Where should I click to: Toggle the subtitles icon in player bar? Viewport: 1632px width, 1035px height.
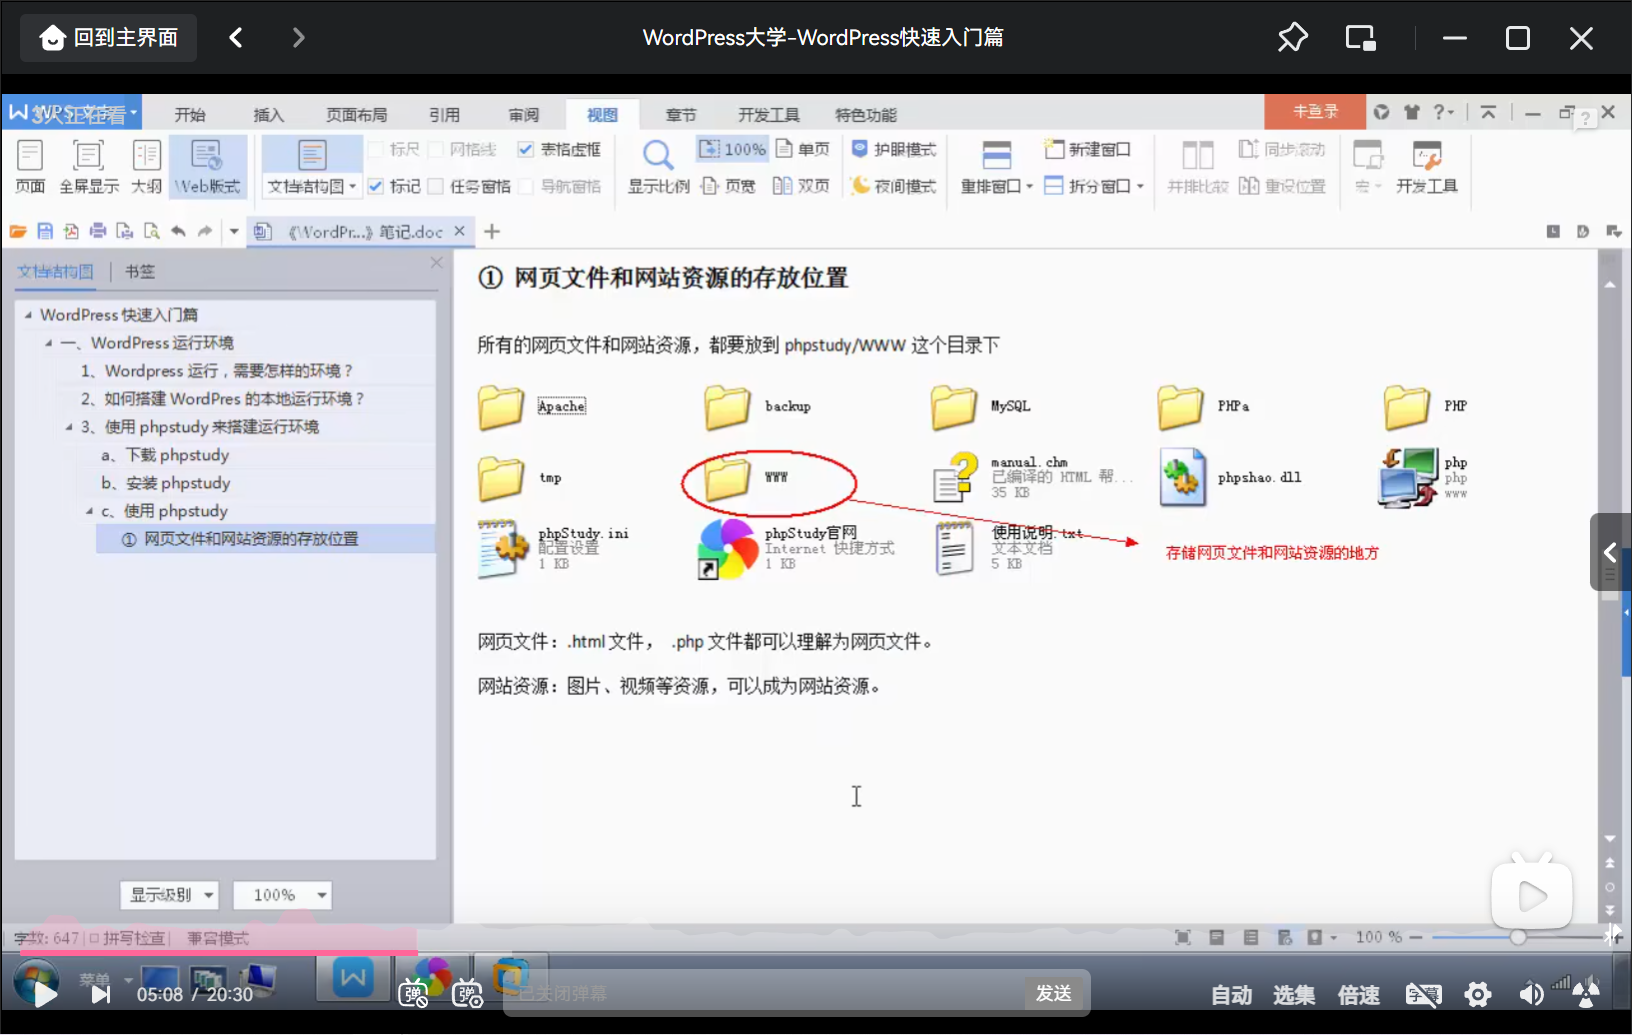(1423, 994)
